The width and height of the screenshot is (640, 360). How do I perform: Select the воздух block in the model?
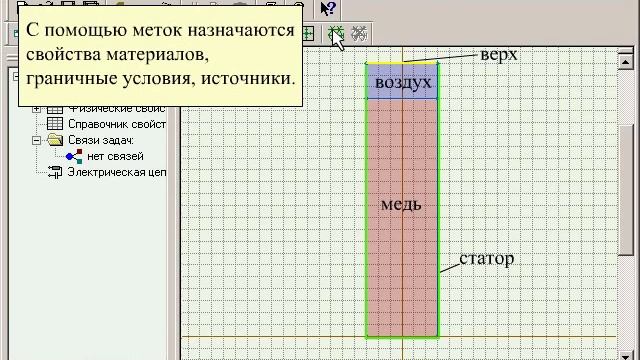402,82
